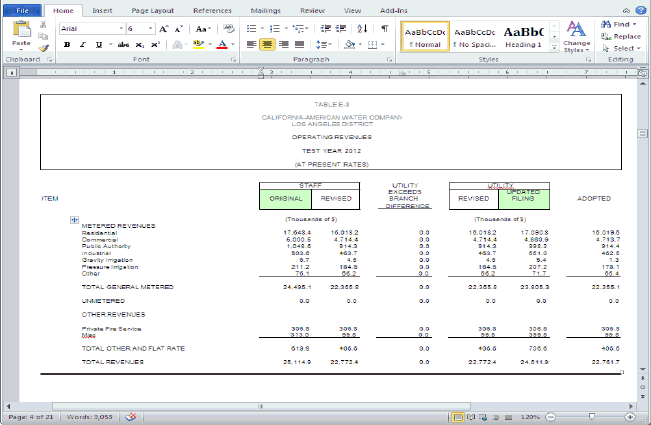Toggle Bold formatting
651x425 pixels.
tap(66, 45)
